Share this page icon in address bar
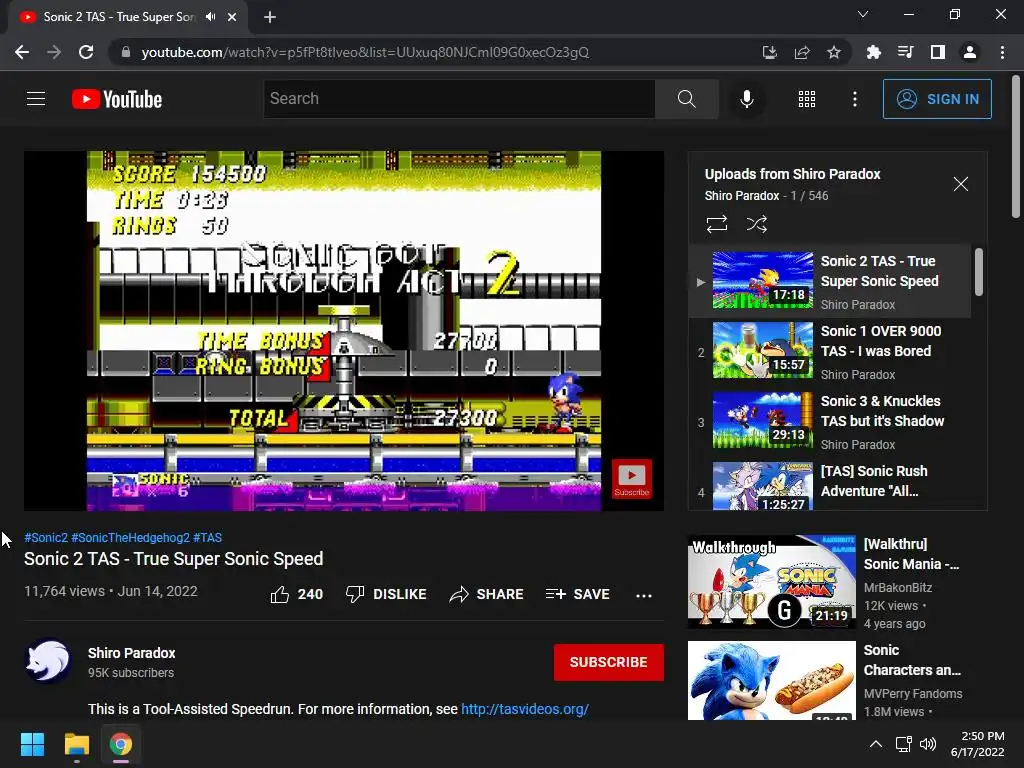1024x768 pixels. pyautogui.click(x=802, y=52)
